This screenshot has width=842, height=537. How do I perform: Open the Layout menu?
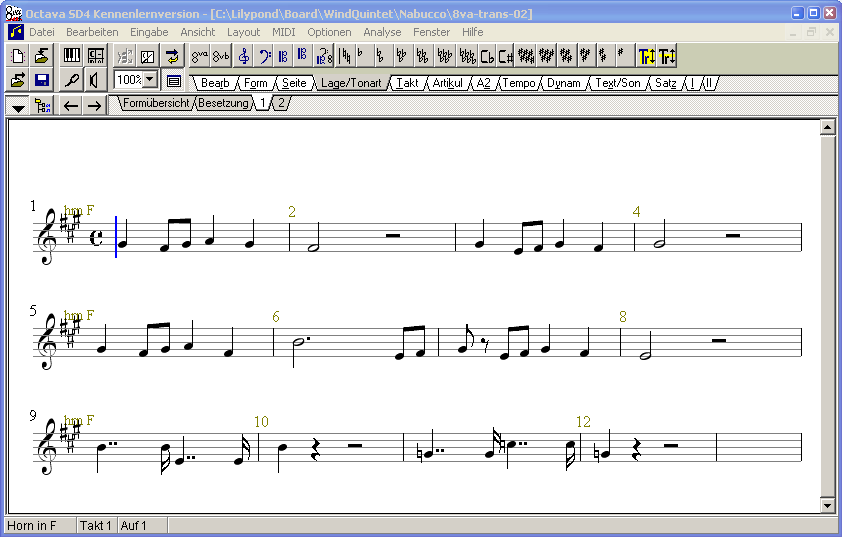coord(243,32)
